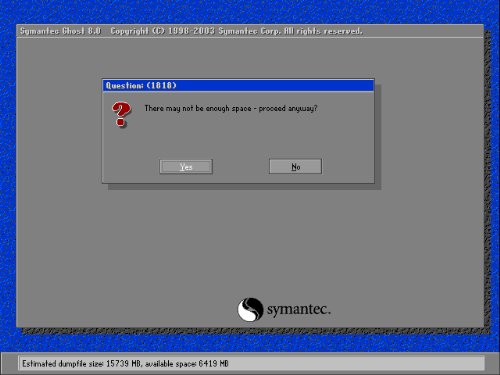Screen dimensions: 500x375
Task: Click blank dialog area between Yes and No
Action: [x=241, y=167]
